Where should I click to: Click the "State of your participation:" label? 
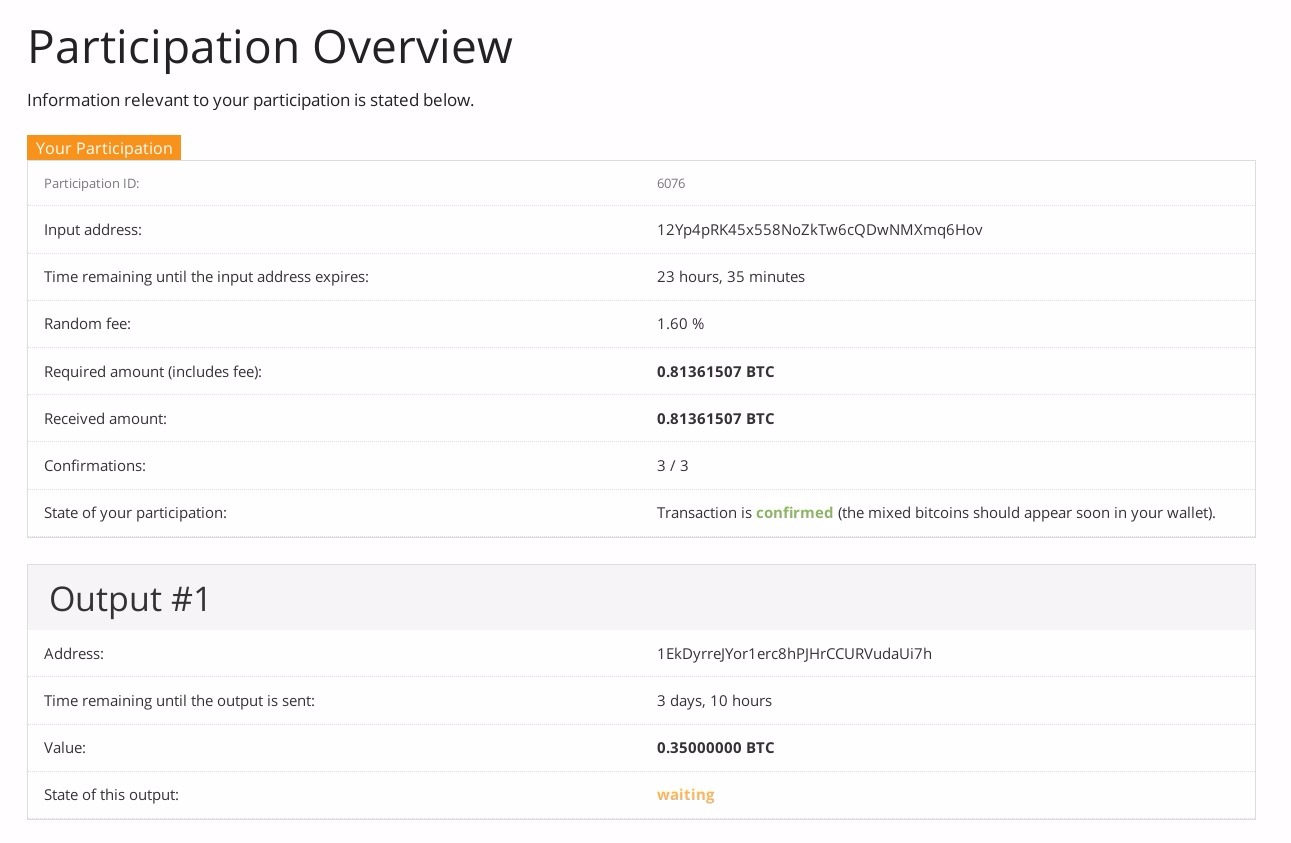point(135,513)
